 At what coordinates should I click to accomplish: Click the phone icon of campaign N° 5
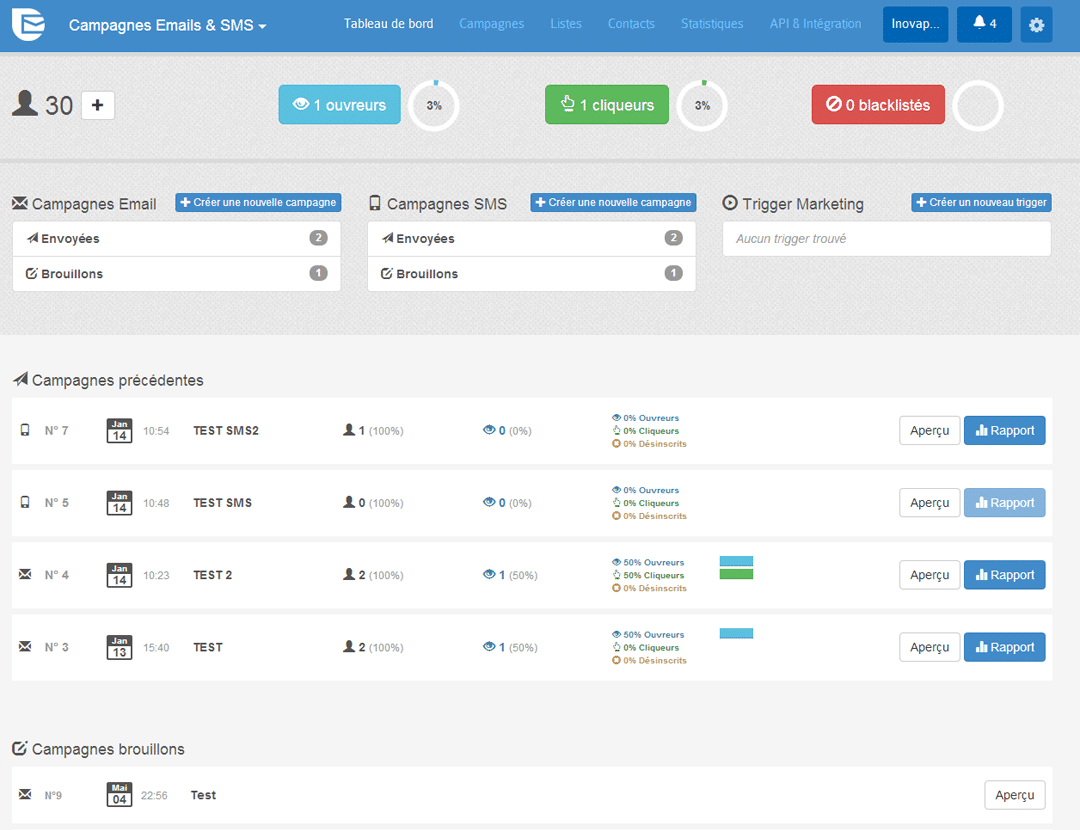[25, 502]
